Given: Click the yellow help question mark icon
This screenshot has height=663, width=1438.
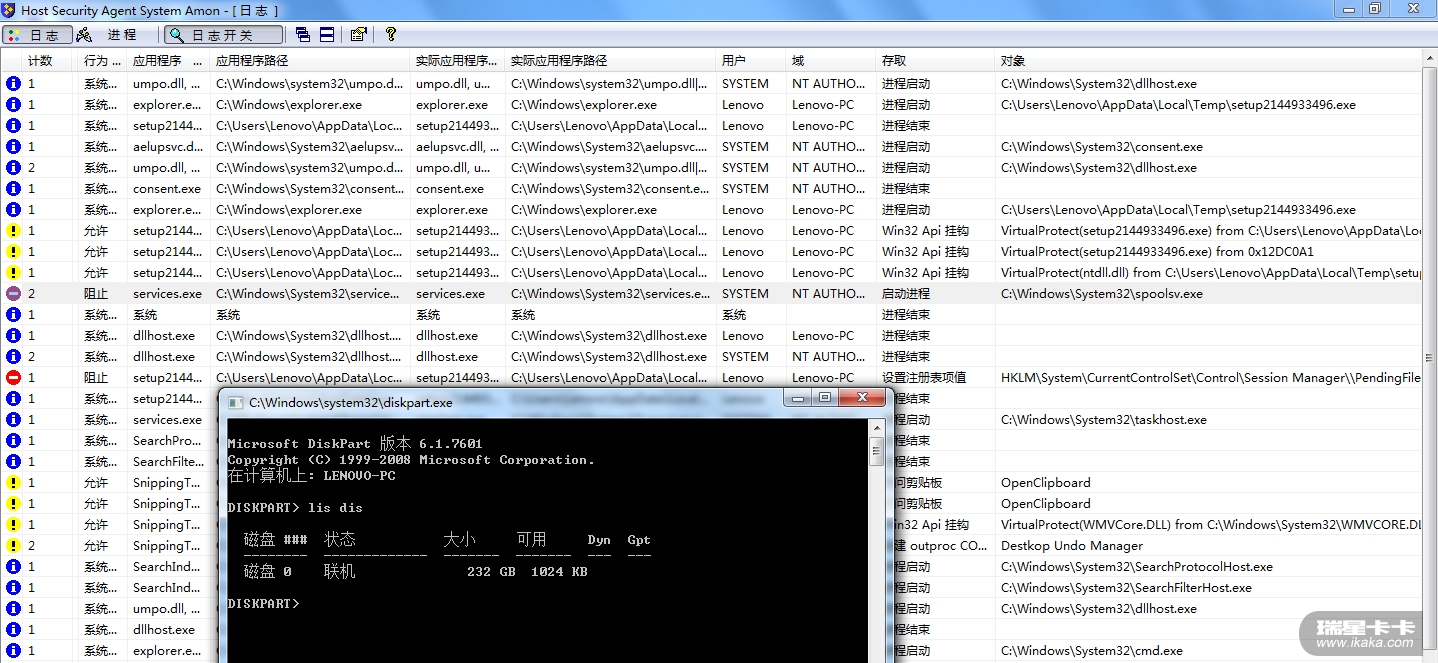Looking at the screenshot, I should coord(391,34).
